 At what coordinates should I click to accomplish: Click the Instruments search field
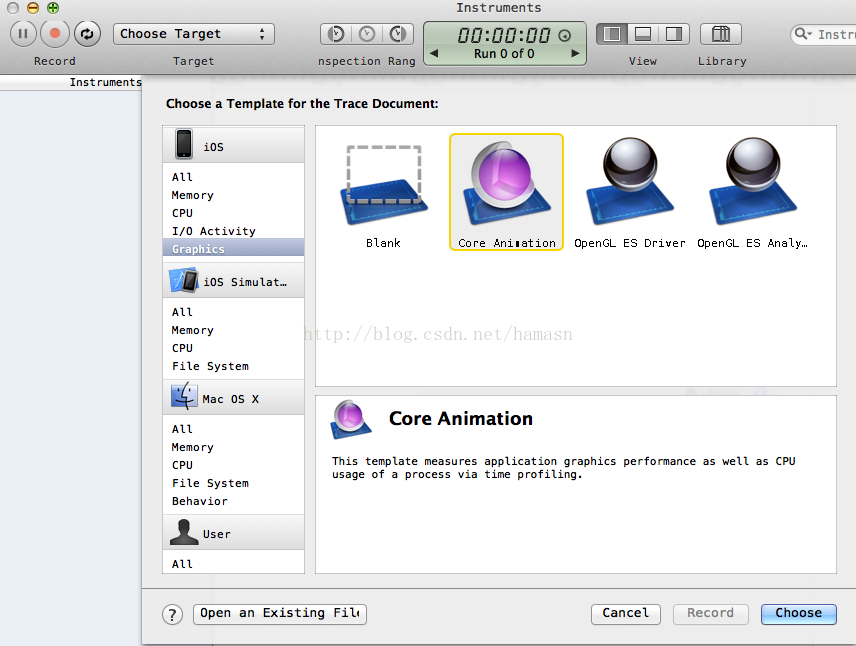824,34
